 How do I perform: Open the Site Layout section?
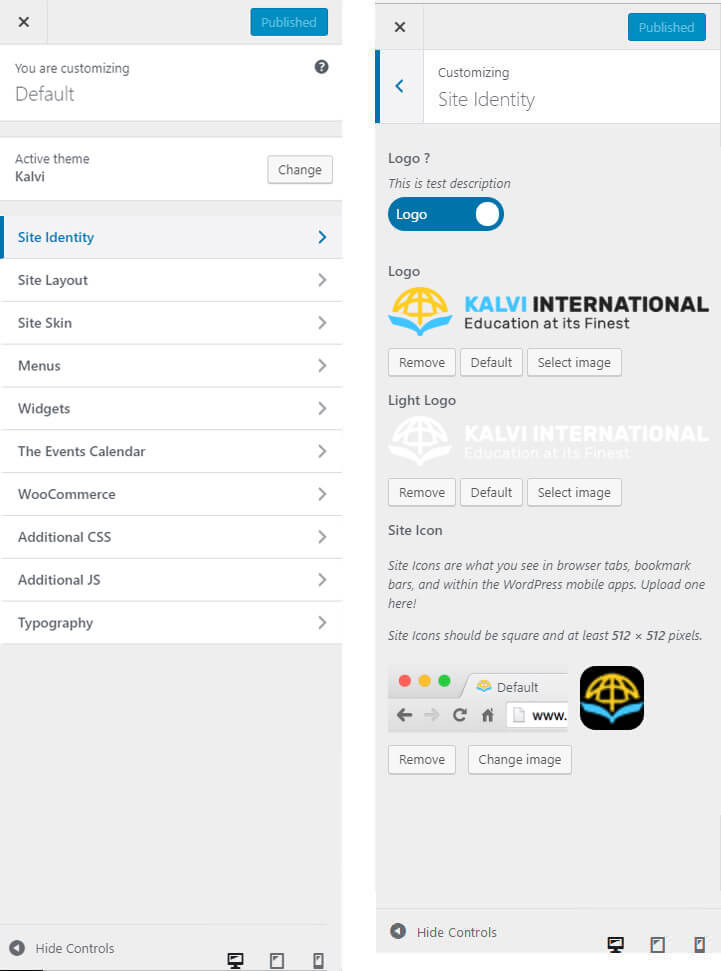point(171,280)
